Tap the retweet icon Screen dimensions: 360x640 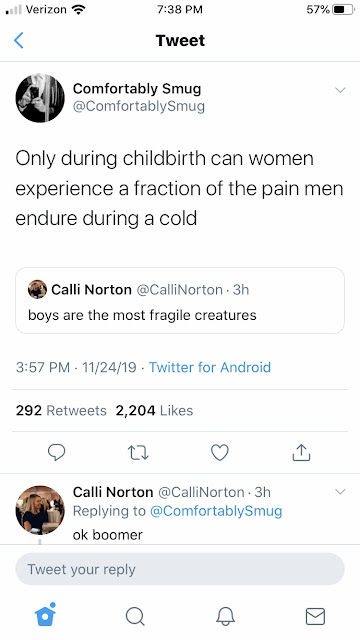point(138,453)
